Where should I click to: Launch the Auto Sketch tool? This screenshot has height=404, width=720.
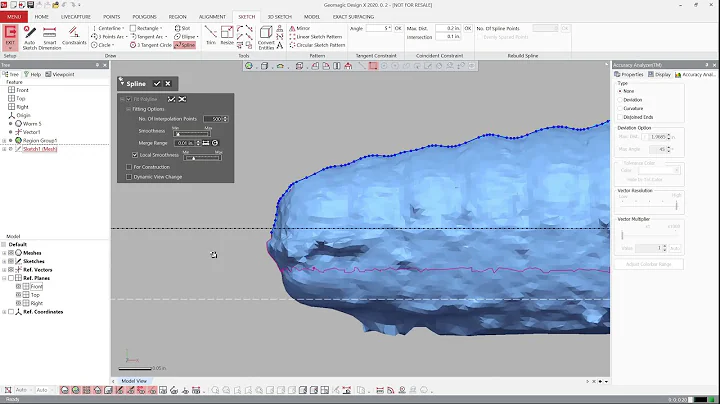coord(29,38)
